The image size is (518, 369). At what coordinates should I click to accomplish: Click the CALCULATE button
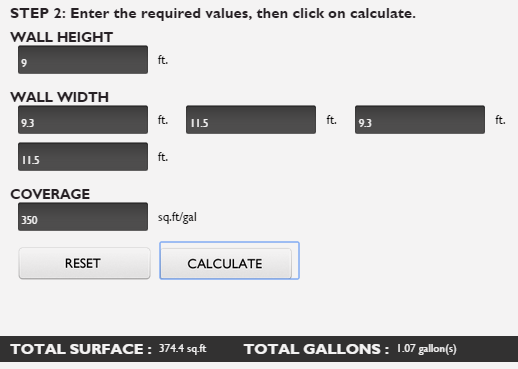226,263
